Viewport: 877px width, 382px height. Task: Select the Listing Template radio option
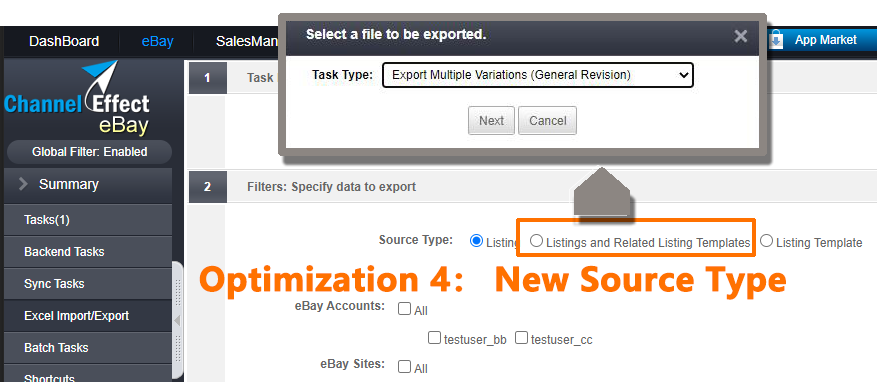[766, 241]
